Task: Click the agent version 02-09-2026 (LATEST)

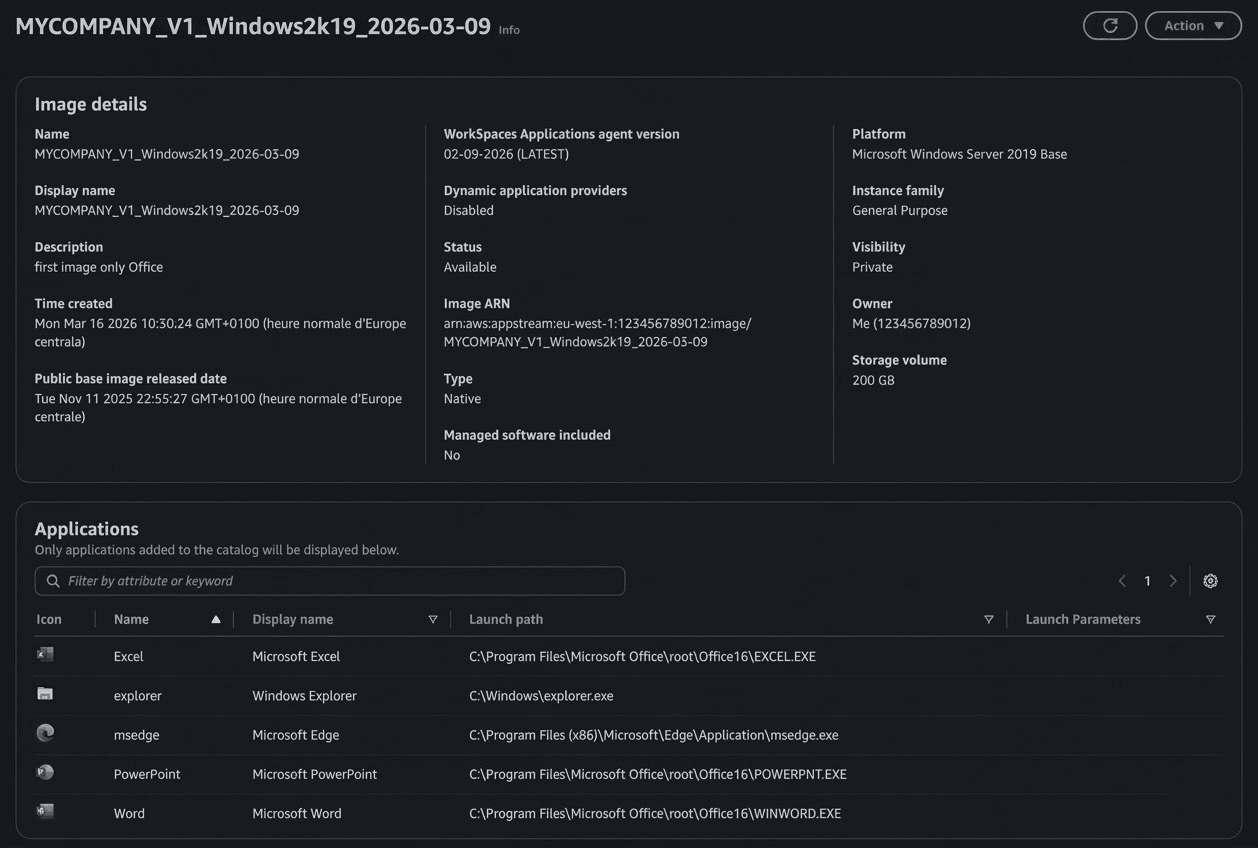Action: 506,154
